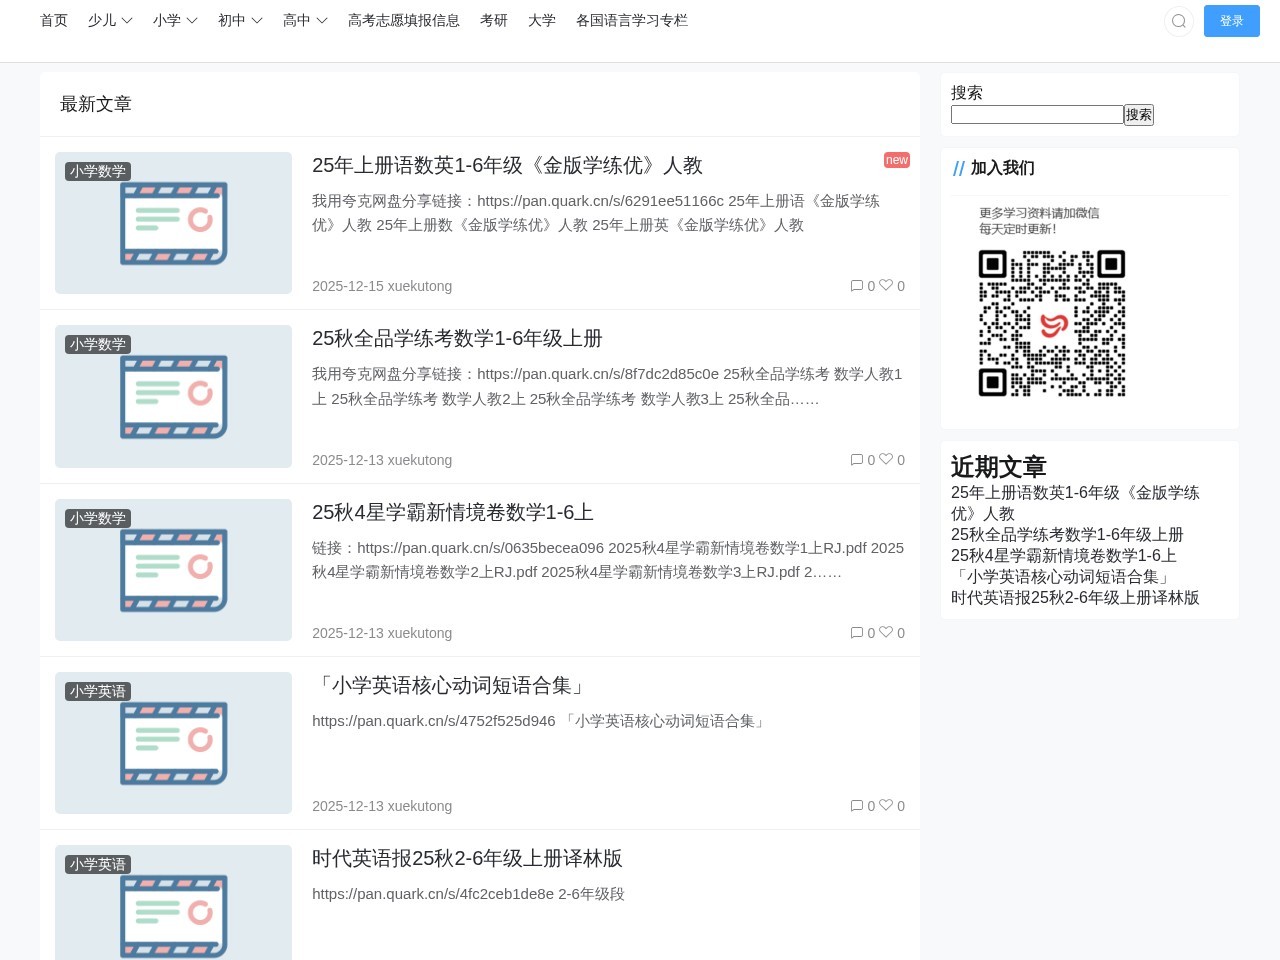
Task: Select 首页 in the navigation bar
Action: coord(53,20)
